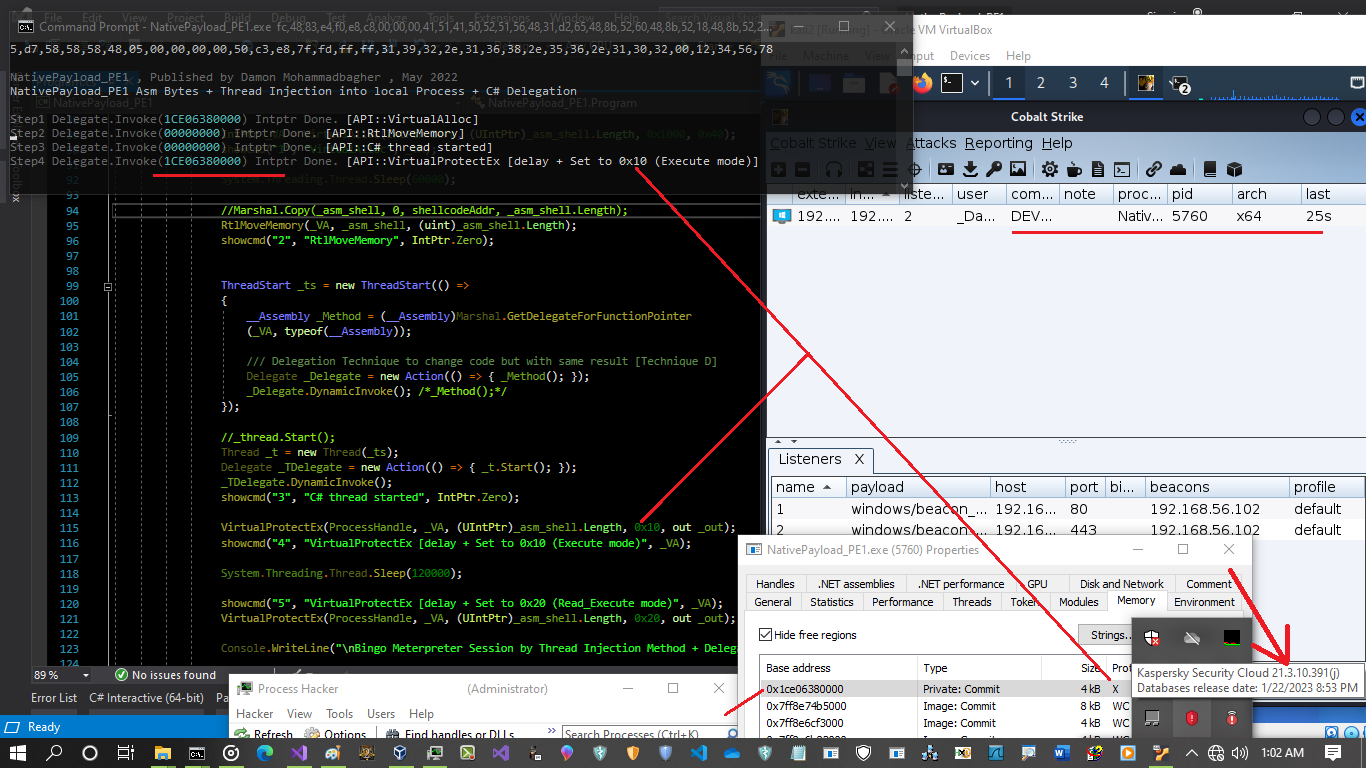Viewport: 1366px width, 768px height.
Task: Open the C# Interactive (64-bit) panel tab
Action: (x=146, y=698)
